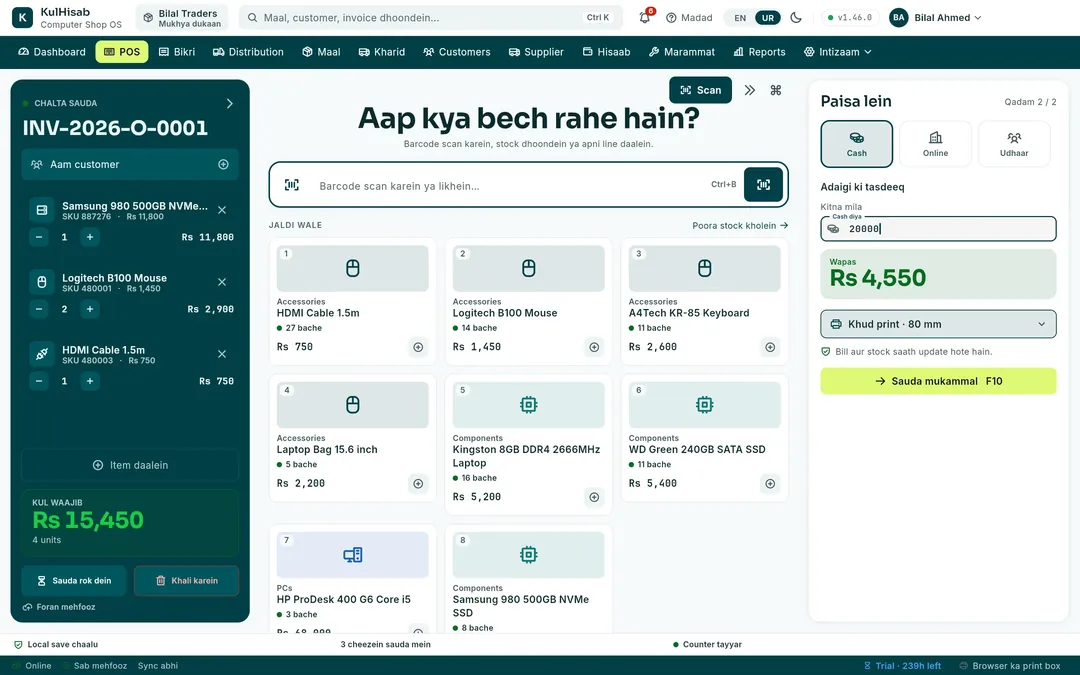Add Kingston 8GB DDR4 to sale
This screenshot has height=675, width=1080.
pyautogui.click(x=594, y=497)
